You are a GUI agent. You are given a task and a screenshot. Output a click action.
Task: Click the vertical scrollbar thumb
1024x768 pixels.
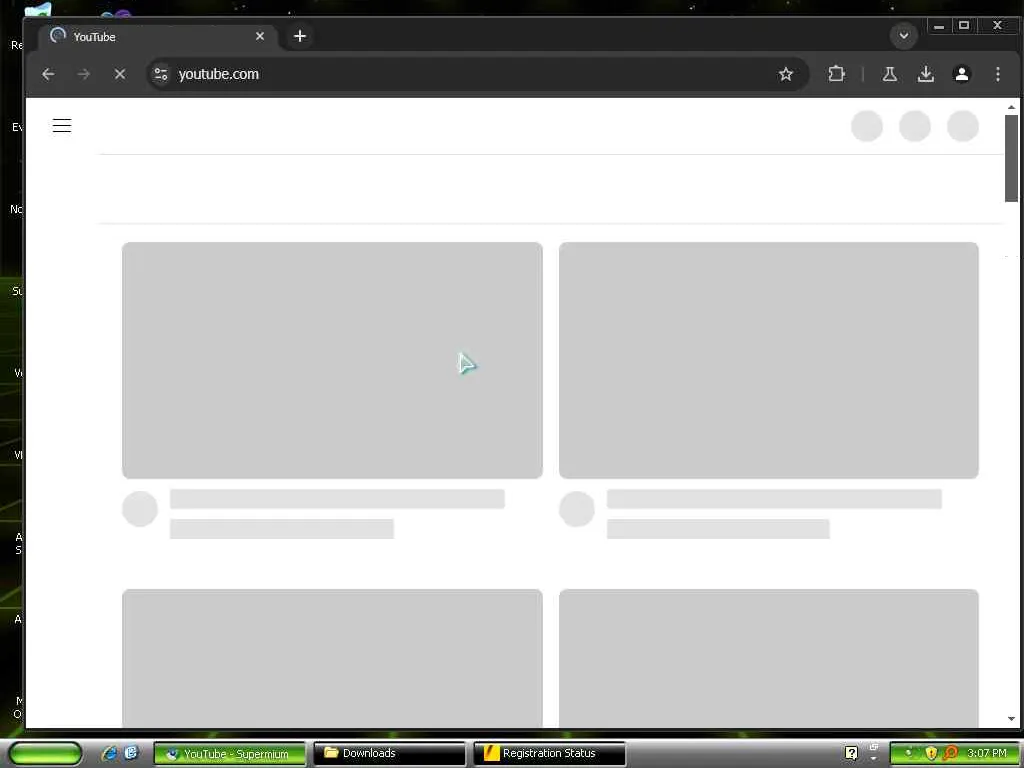1011,158
